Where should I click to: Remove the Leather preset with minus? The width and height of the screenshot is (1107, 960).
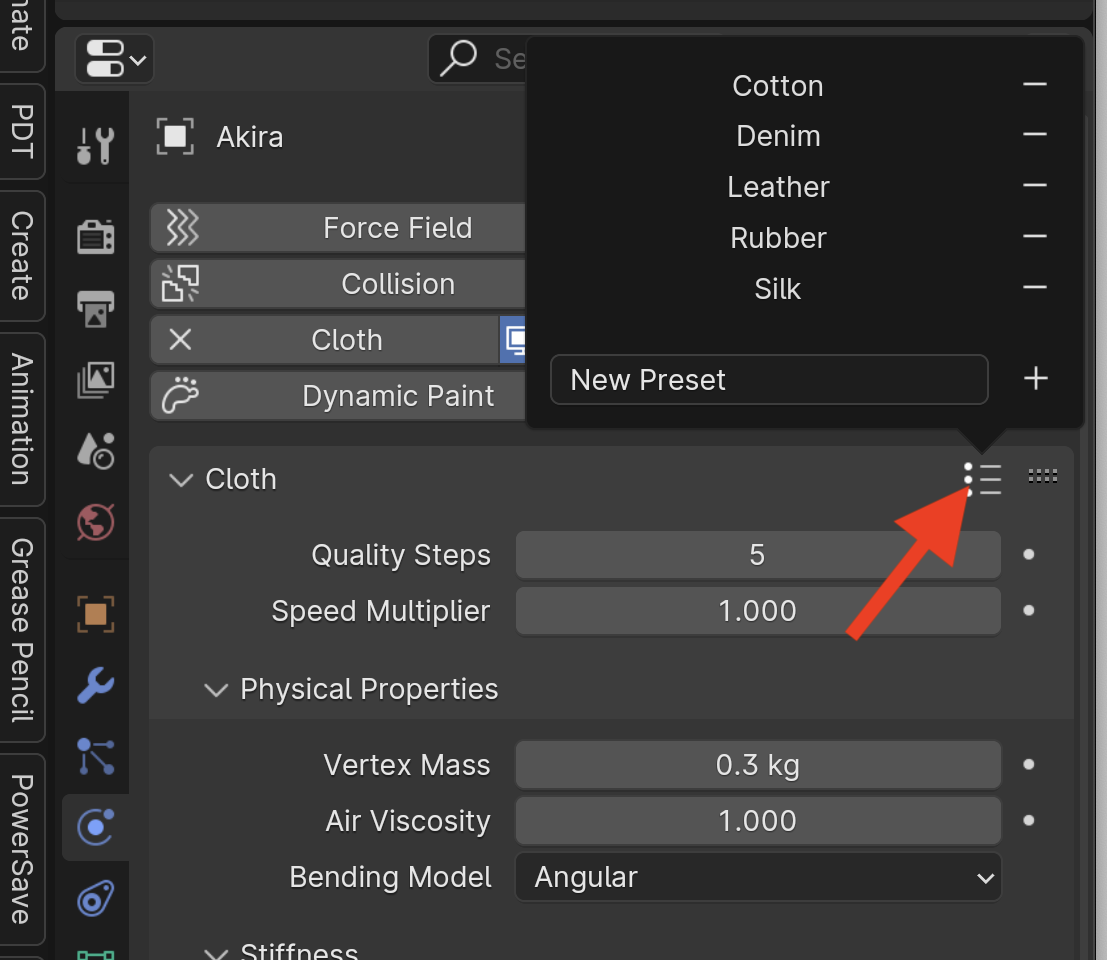1035,186
